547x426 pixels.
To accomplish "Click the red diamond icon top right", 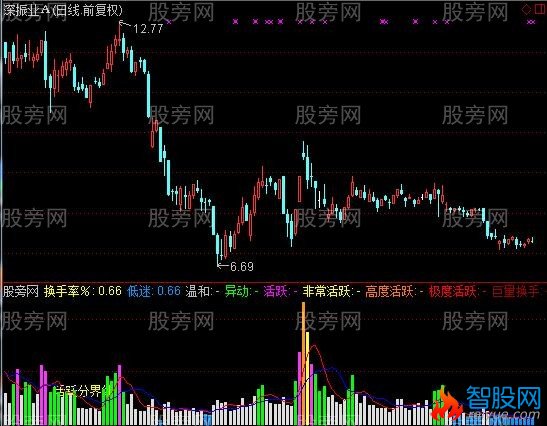I will (526, 9).
